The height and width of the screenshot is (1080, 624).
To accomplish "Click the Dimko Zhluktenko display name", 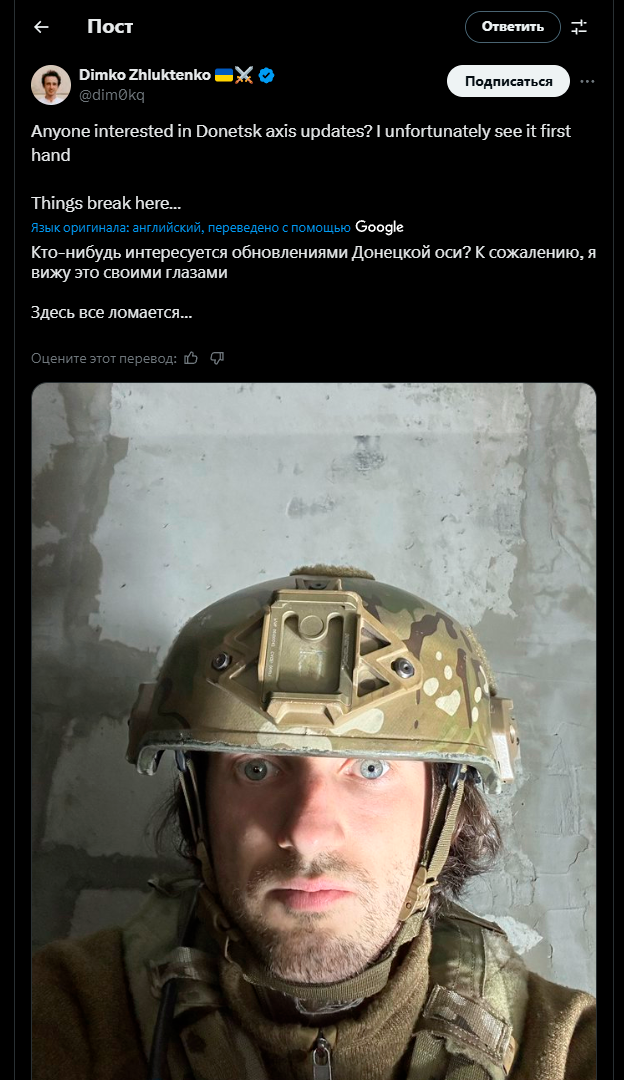I will pyautogui.click(x=145, y=75).
